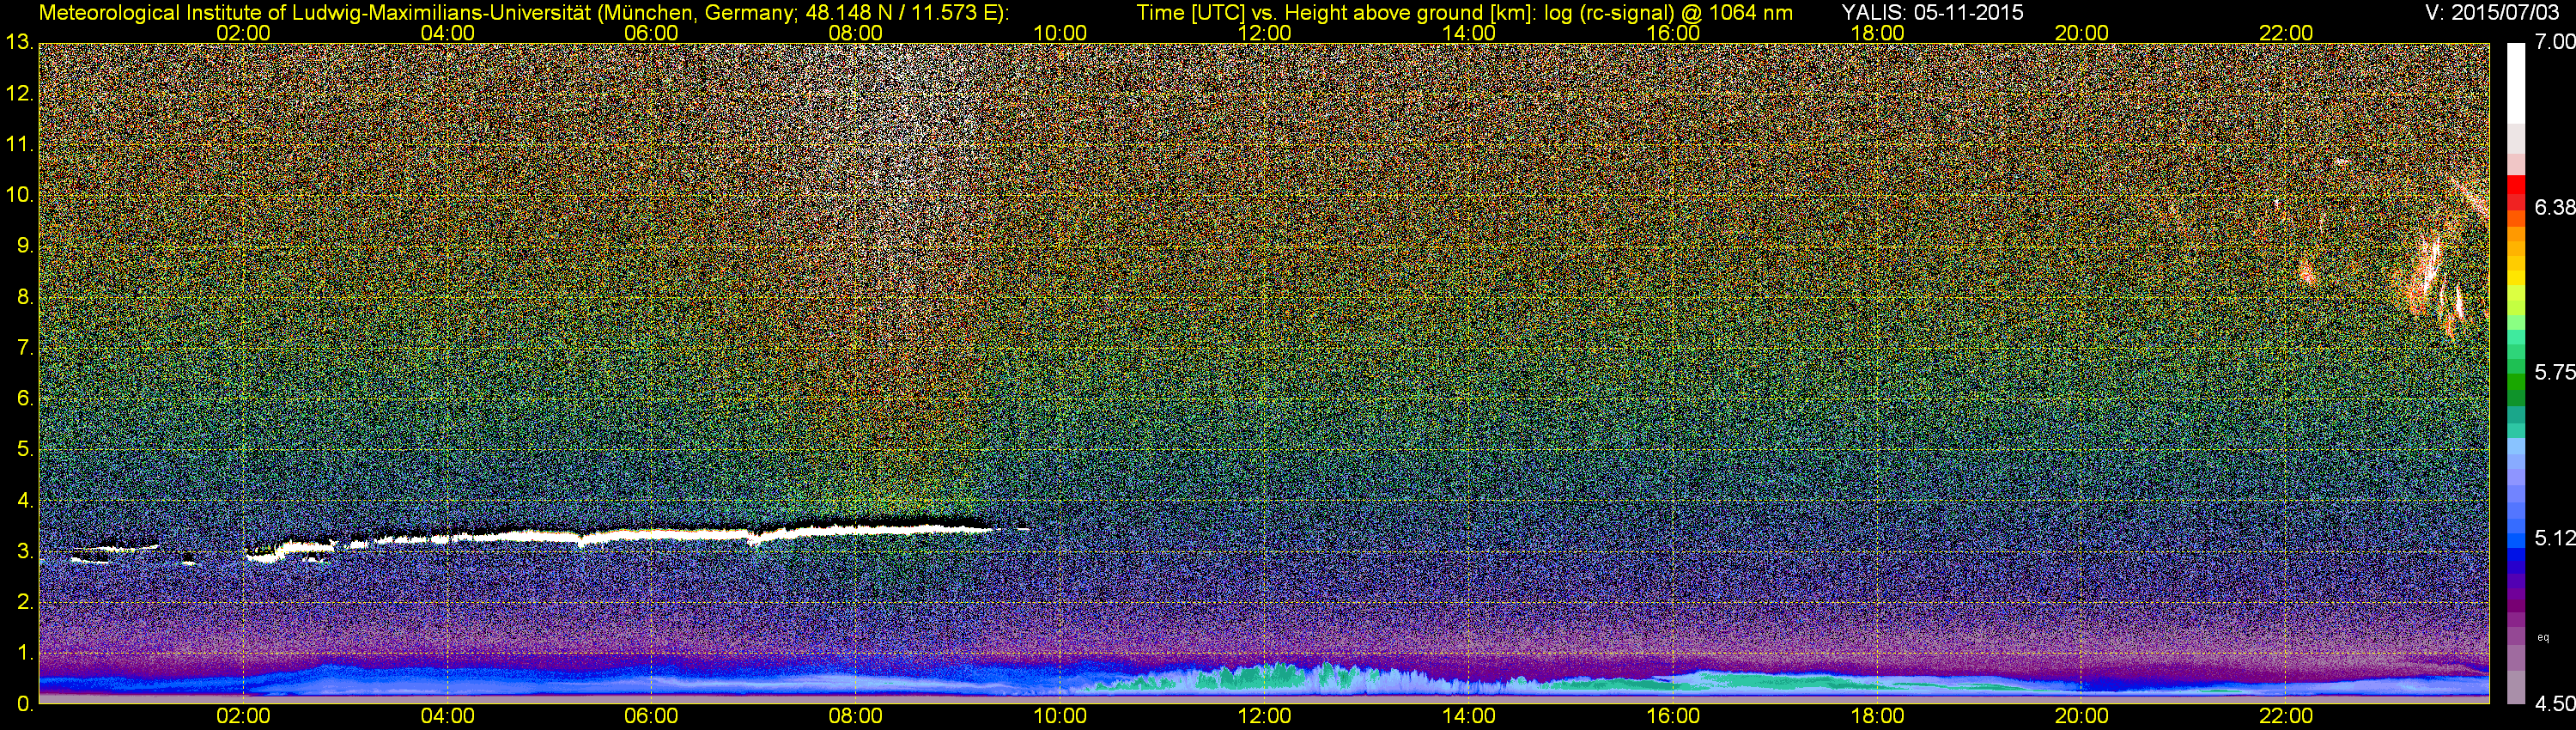Screen dimensions: 2576x730
Task: Select the 08:00 label on the top time axis
Action: (x=856, y=33)
